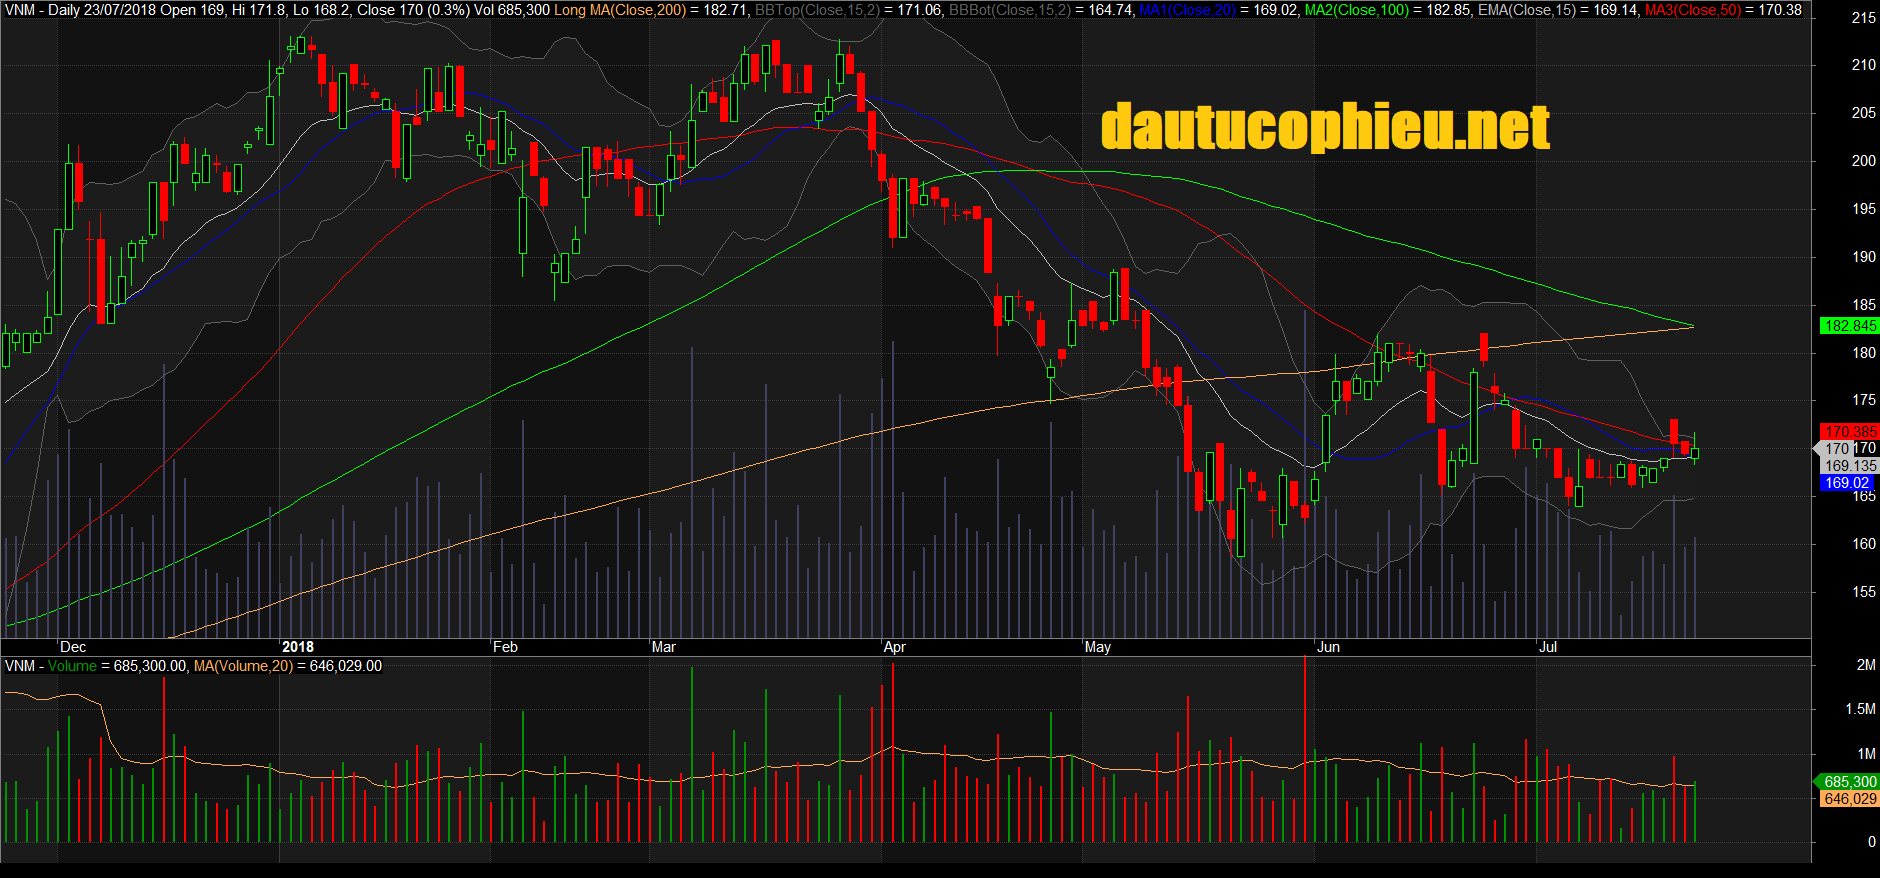Click the 169.135 grey price tag
The height and width of the screenshot is (878, 1880).
(1849, 466)
